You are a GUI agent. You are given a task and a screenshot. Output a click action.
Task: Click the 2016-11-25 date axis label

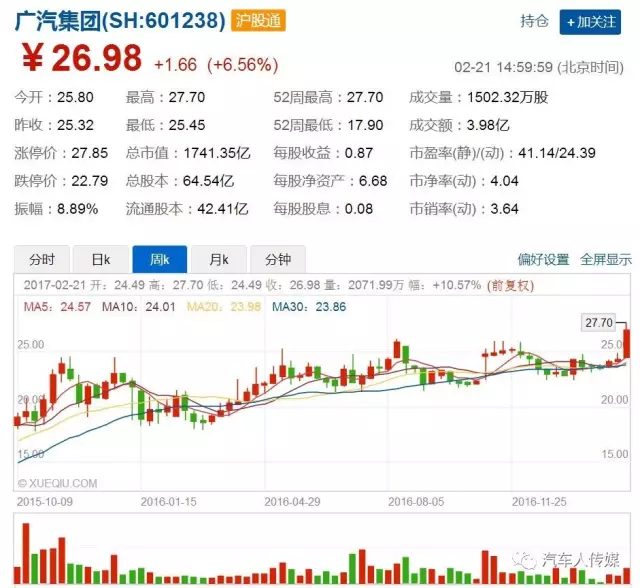540,502
